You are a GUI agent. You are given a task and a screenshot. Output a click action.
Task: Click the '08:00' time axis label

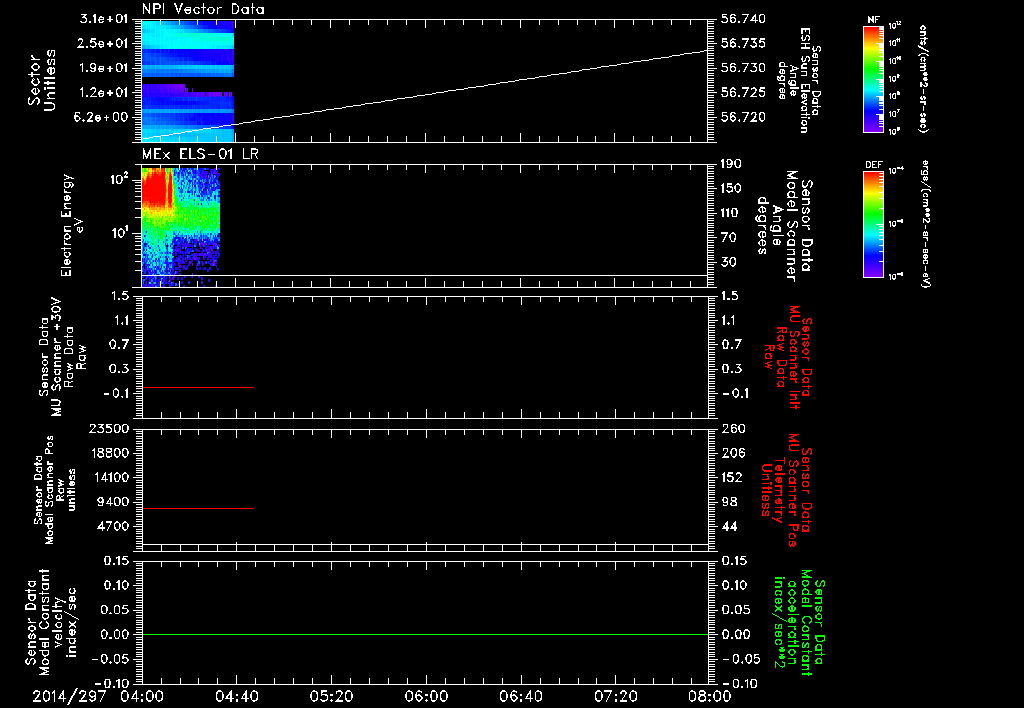(711, 696)
